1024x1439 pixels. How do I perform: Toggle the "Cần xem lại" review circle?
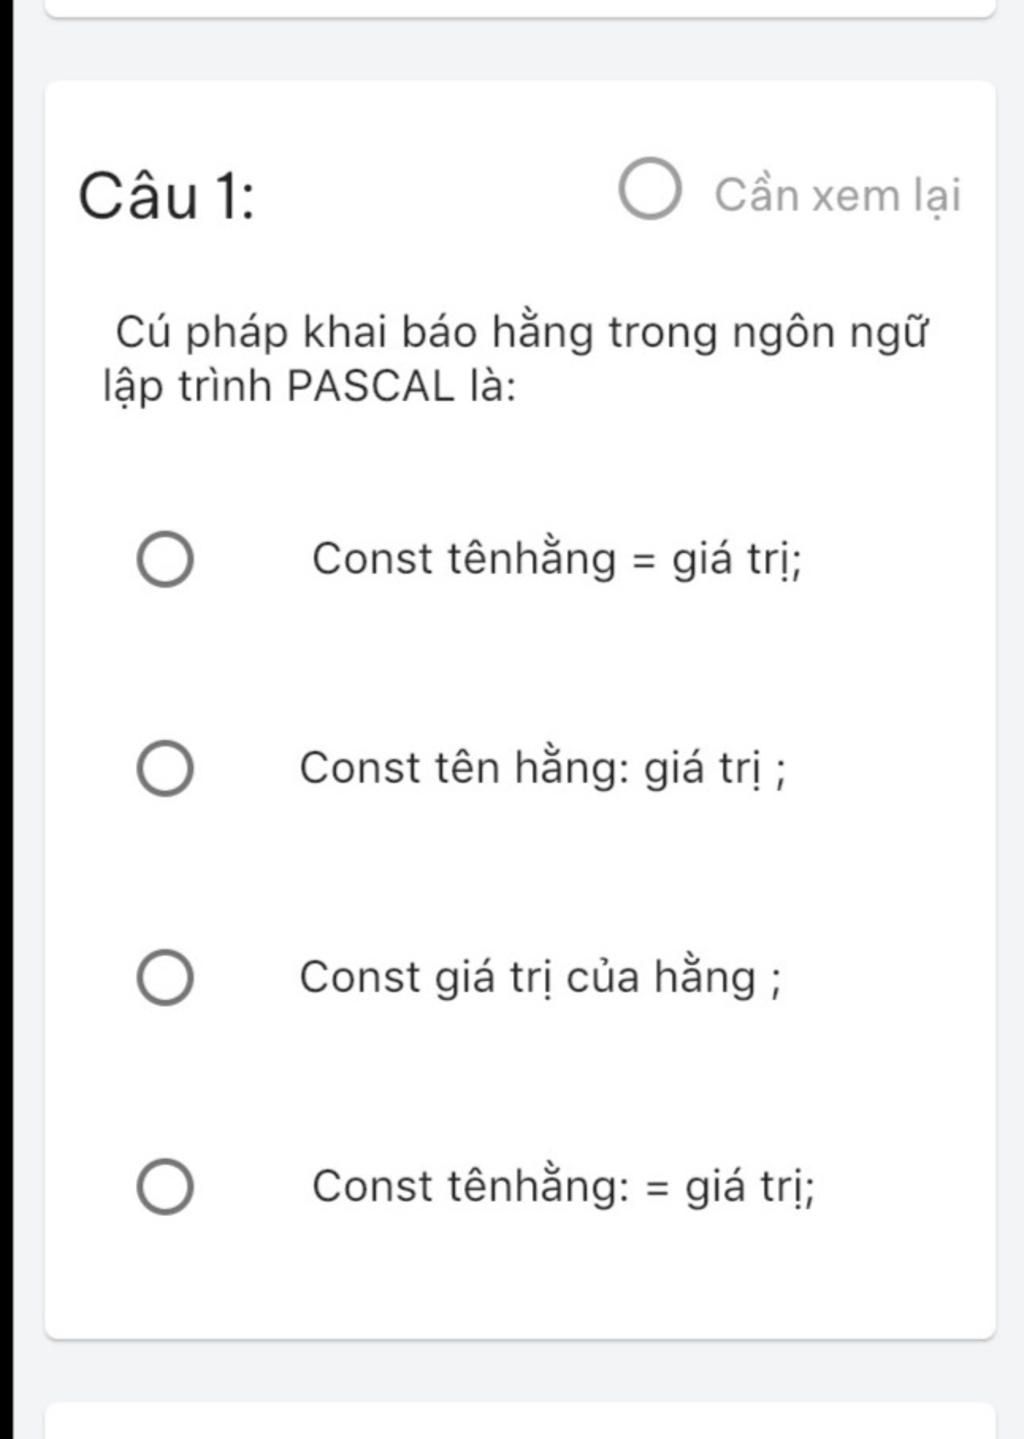click(x=650, y=189)
